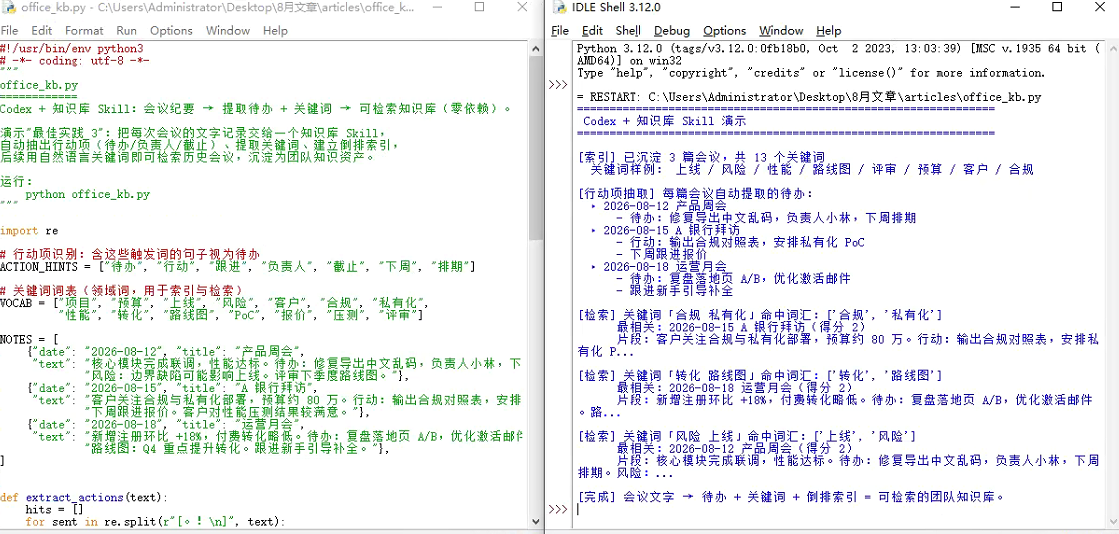Click the '# 行动项识别' comment line in editor

click(130, 254)
